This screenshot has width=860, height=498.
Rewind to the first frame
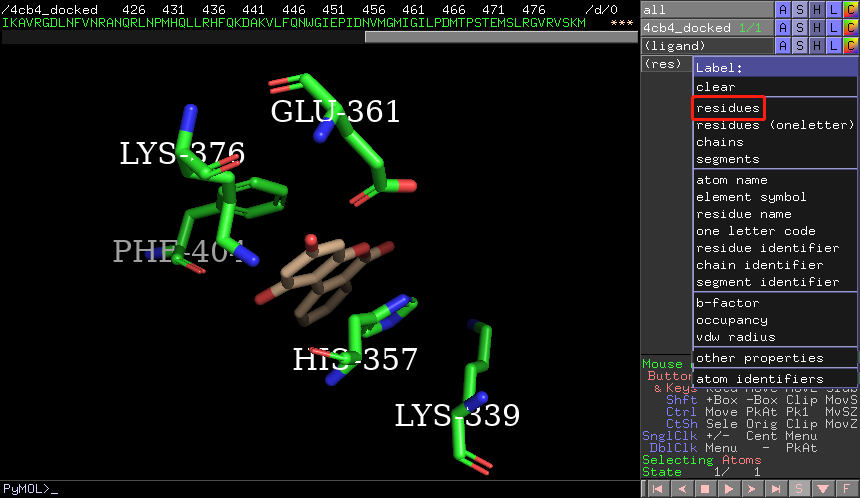tap(656, 489)
